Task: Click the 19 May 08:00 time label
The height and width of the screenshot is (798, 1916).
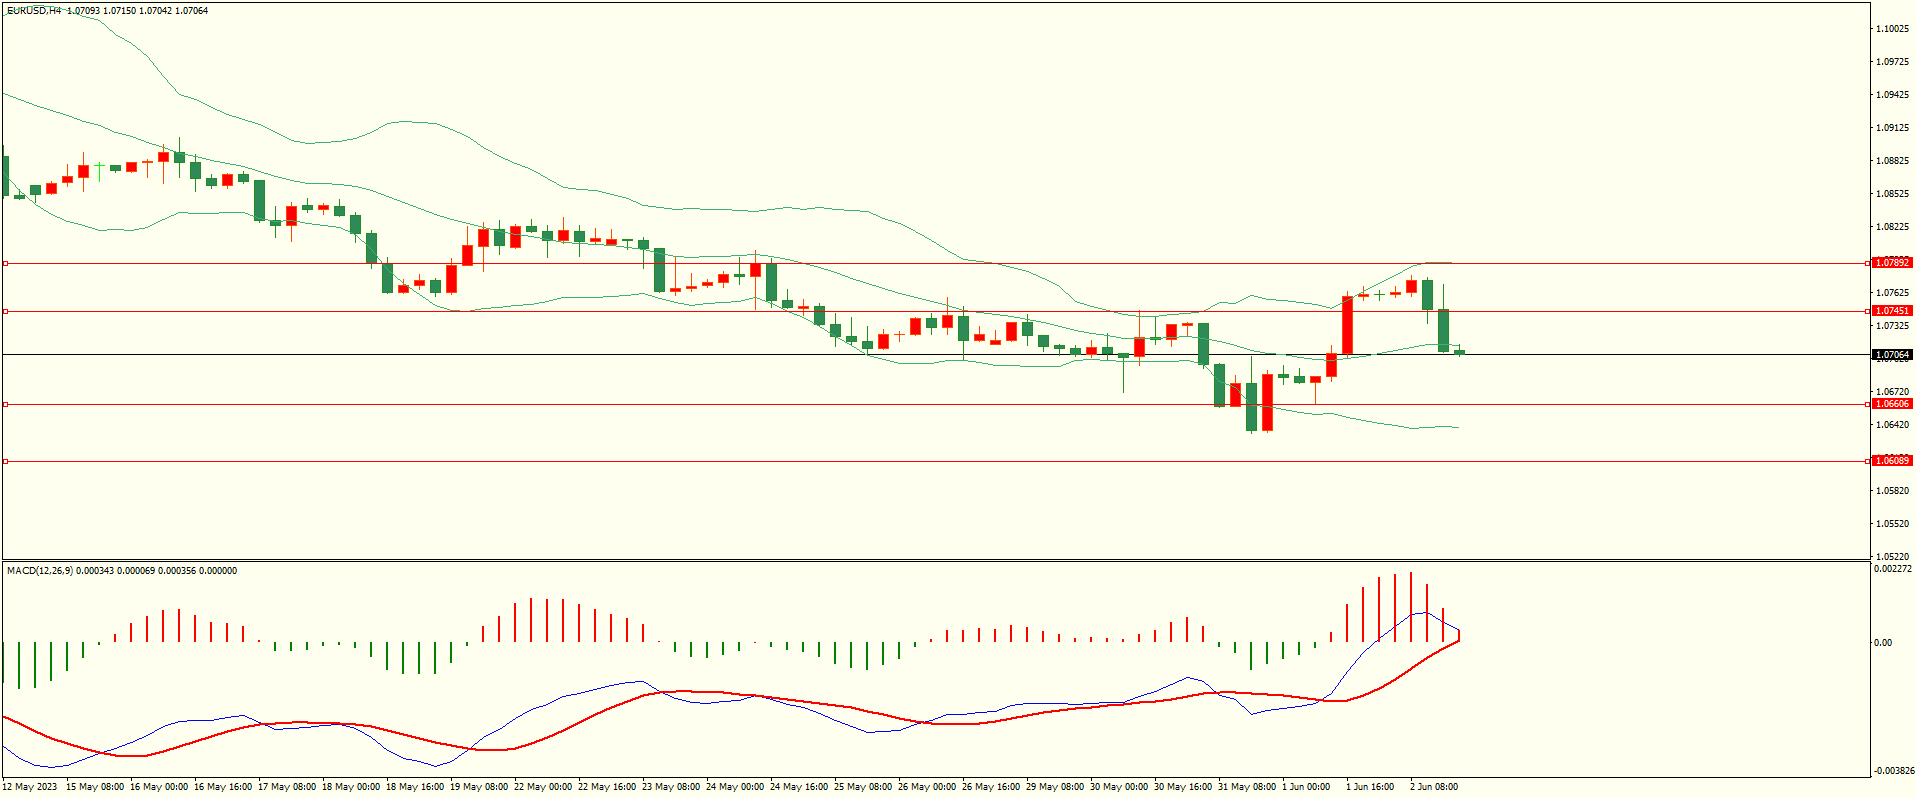Action: (x=479, y=787)
